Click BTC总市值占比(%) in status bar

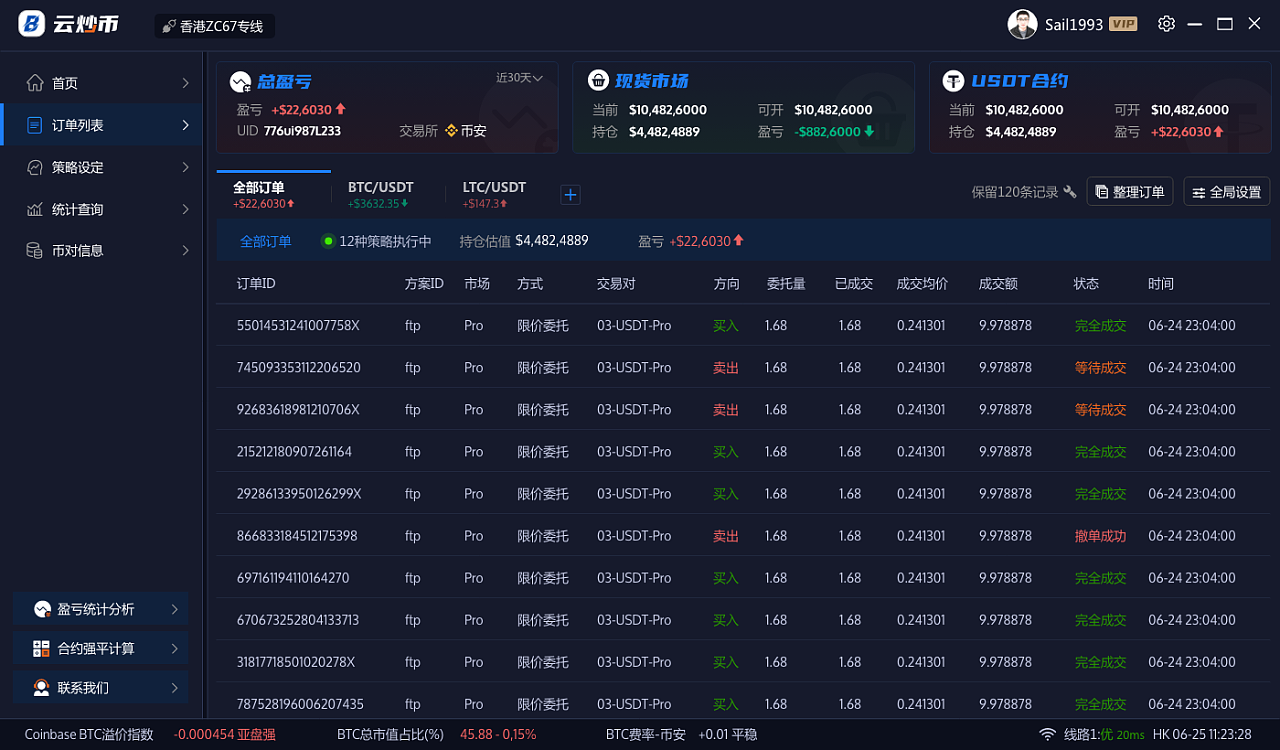click(390, 734)
